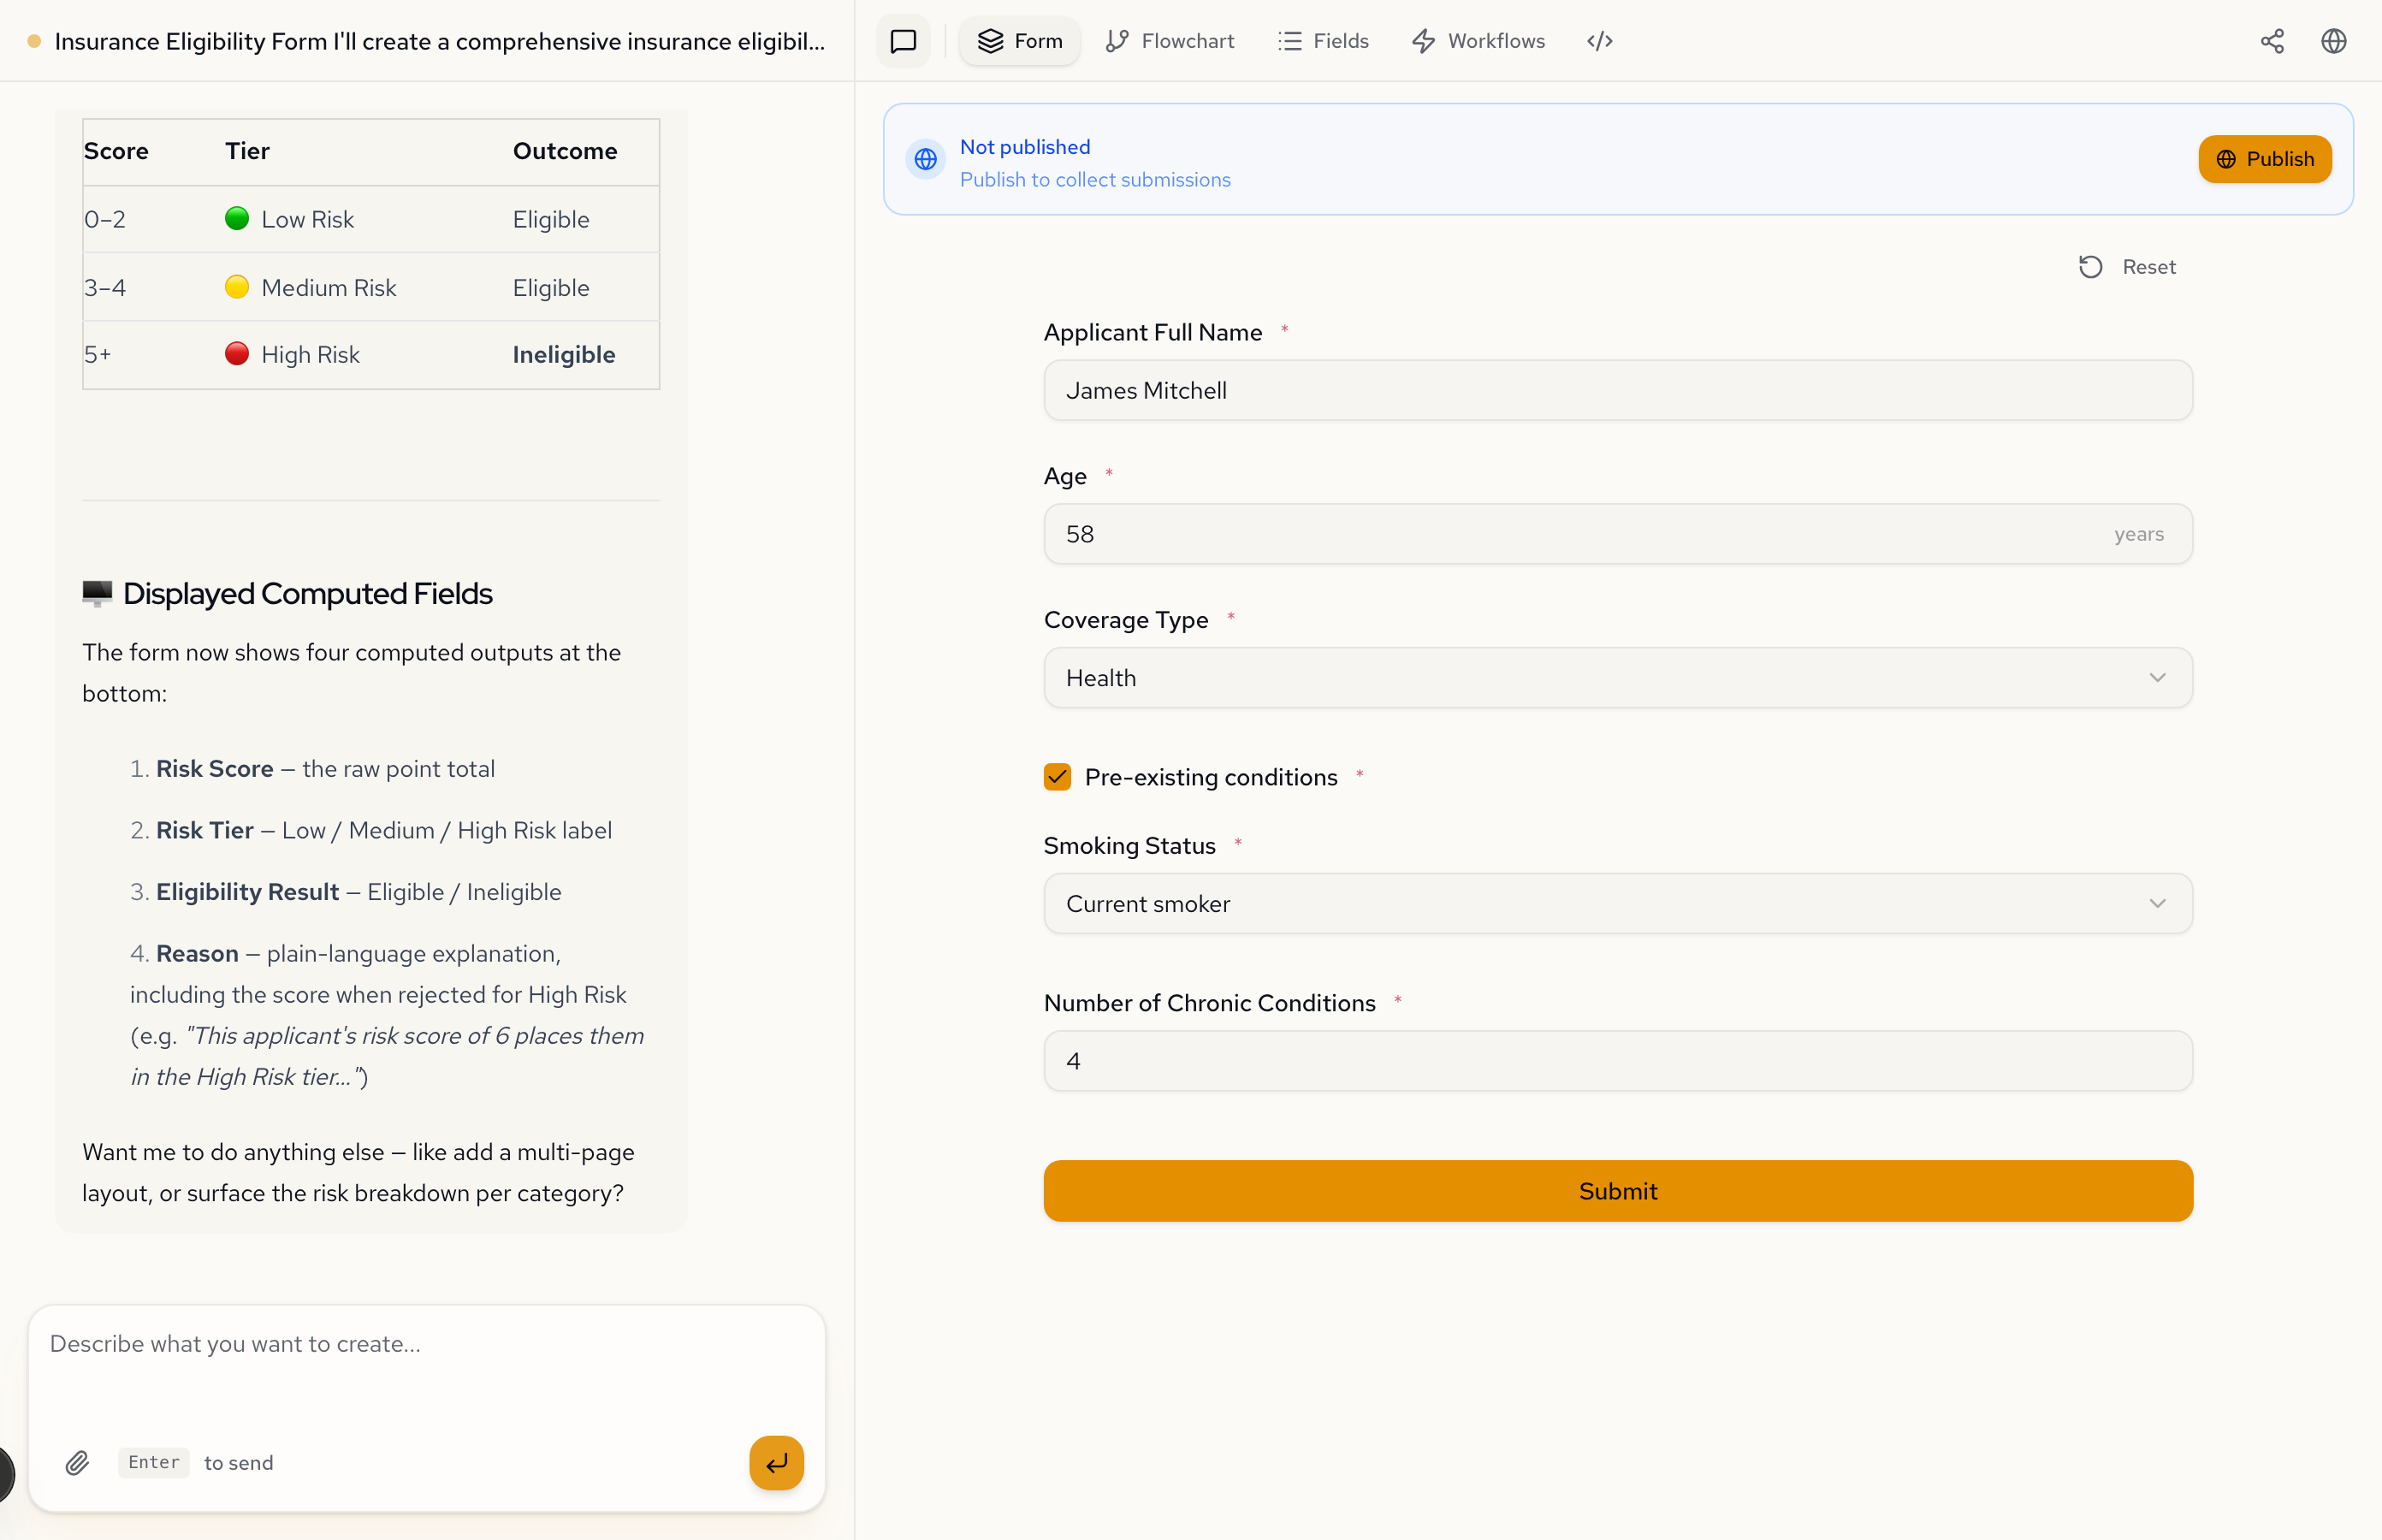Select the Form tab
The height and width of the screenshot is (1540, 2382).
point(1019,41)
